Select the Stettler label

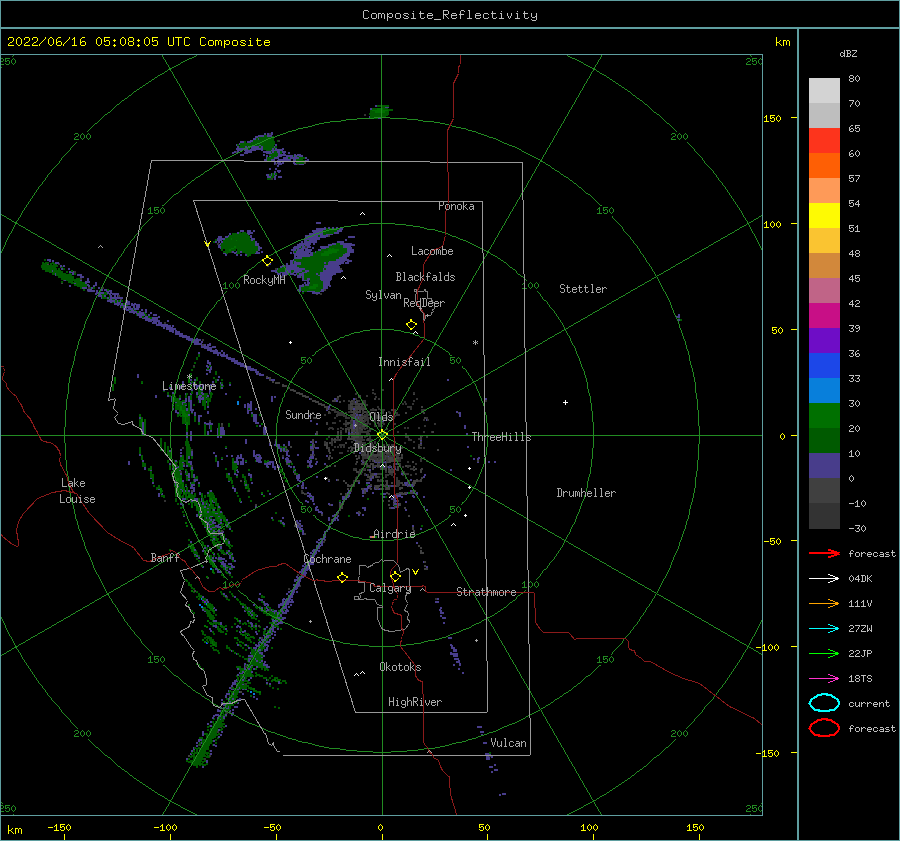pyautogui.click(x=583, y=289)
